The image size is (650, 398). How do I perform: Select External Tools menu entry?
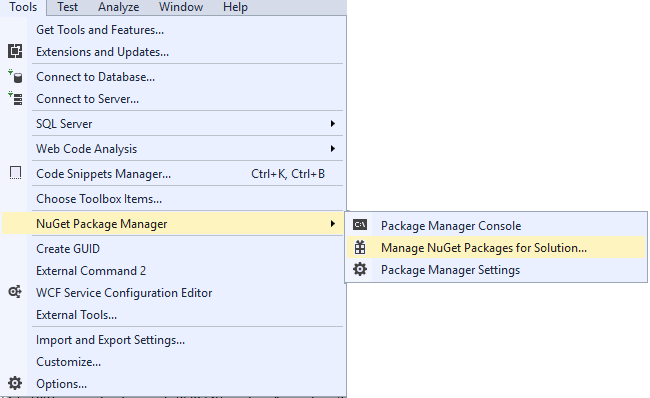point(76,315)
